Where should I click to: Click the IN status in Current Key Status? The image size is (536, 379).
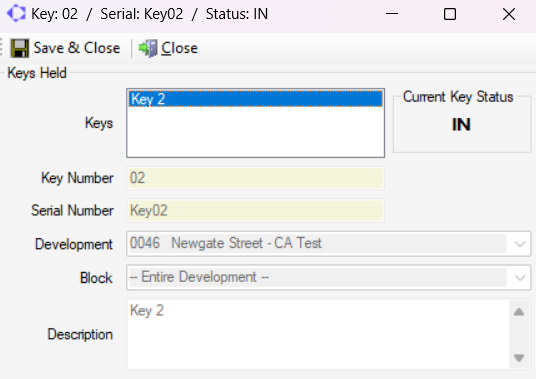(461, 124)
